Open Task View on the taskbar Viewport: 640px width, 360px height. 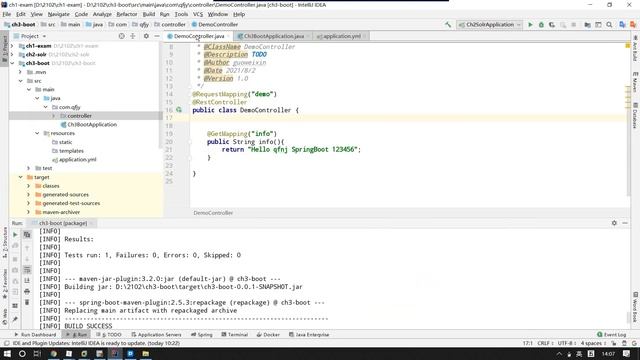[37, 353]
